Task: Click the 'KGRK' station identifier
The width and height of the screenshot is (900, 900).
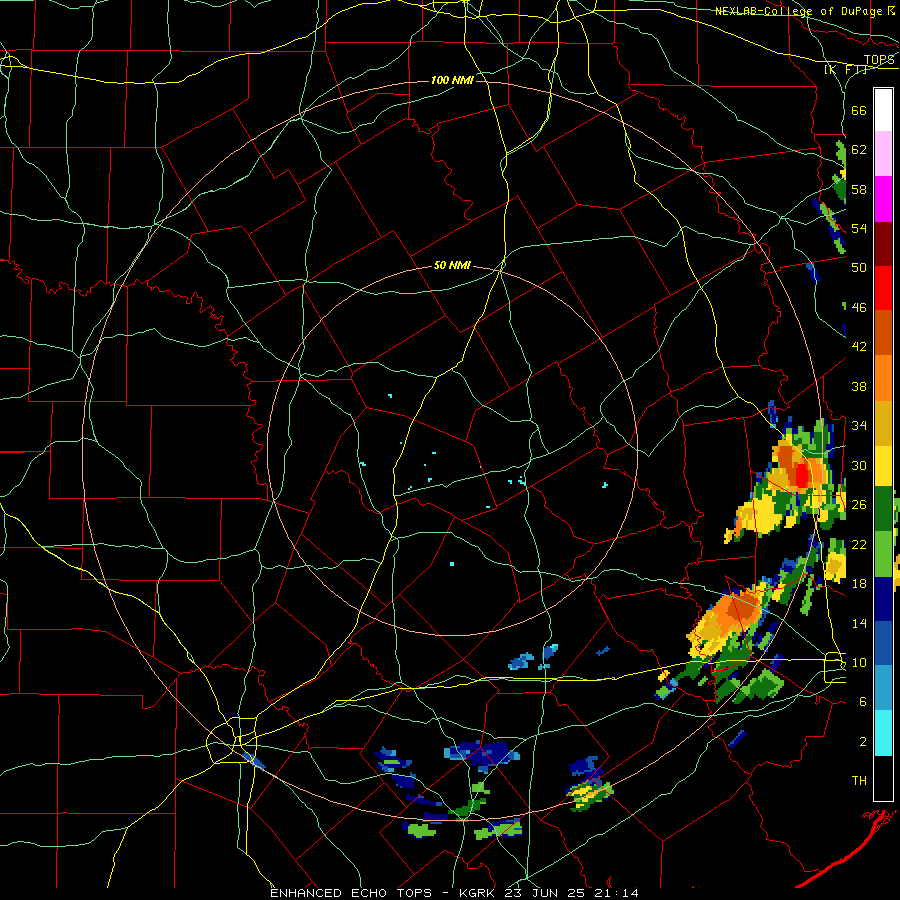Action: point(479,893)
